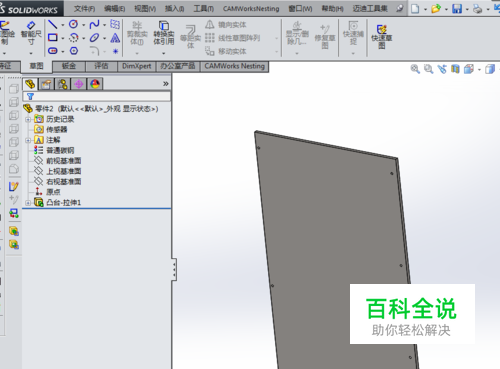Open the Smart Dimension dropdown arrow

tap(31, 53)
